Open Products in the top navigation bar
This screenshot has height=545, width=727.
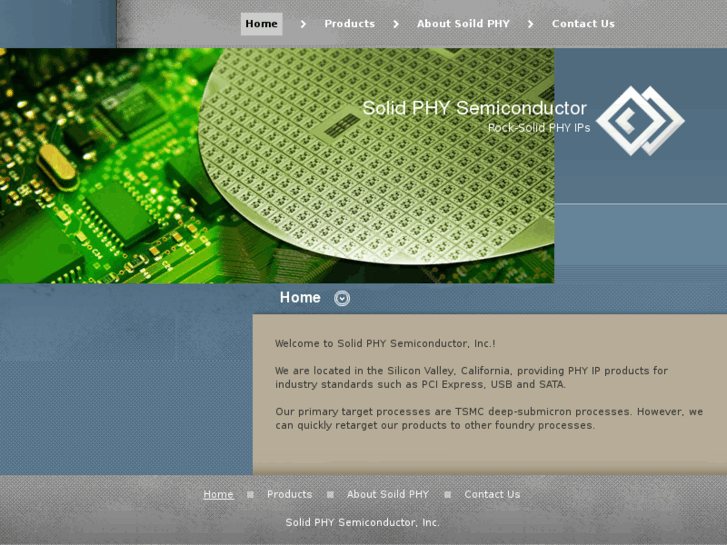click(x=349, y=24)
